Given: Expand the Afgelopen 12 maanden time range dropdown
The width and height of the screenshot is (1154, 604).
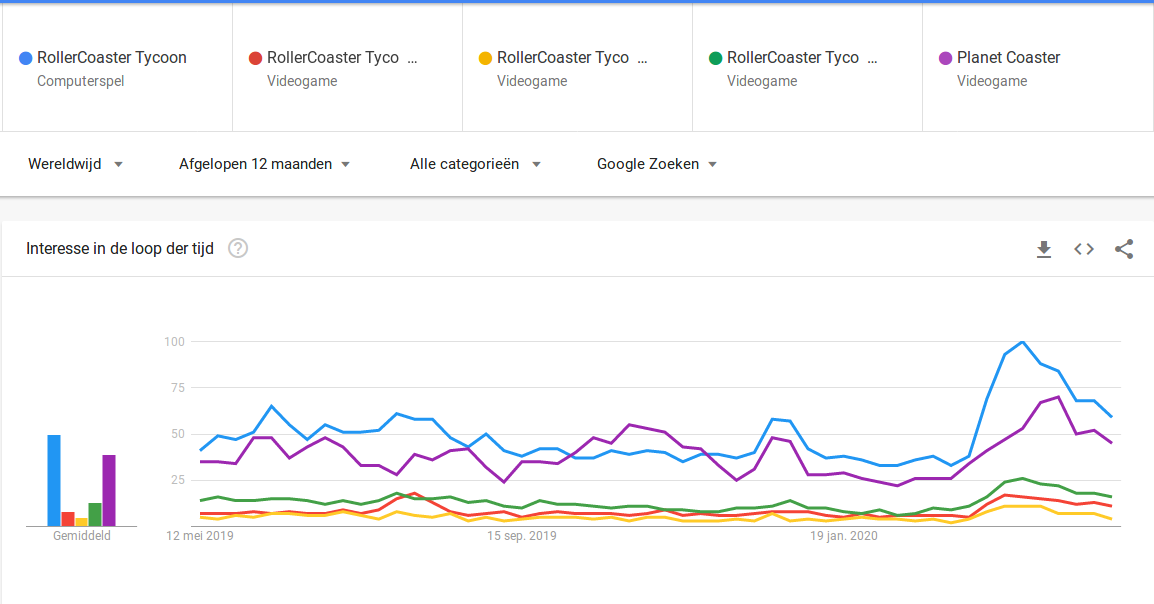Looking at the screenshot, I should [264, 164].
